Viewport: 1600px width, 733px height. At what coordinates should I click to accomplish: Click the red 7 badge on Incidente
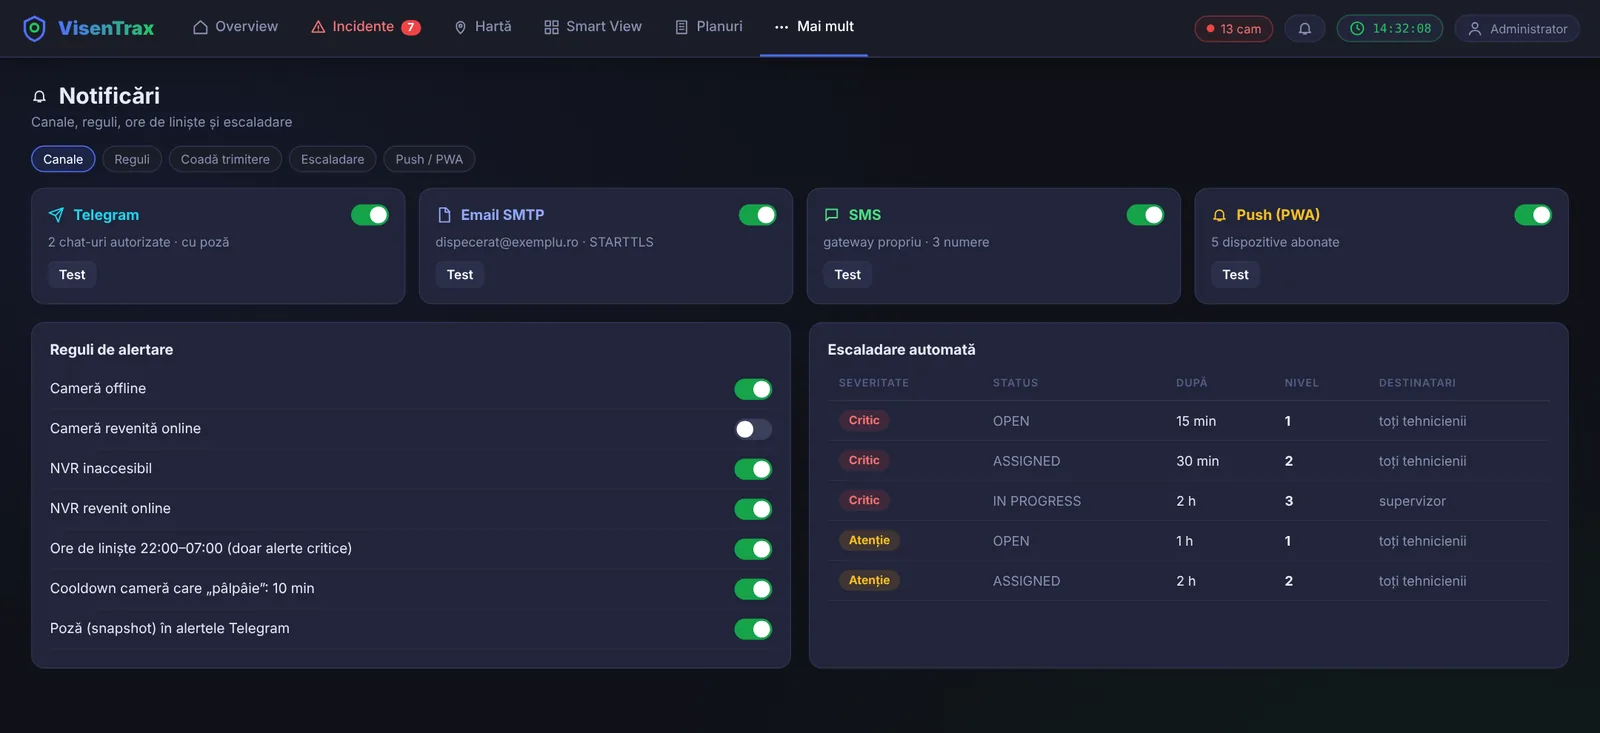pos(411,27)
